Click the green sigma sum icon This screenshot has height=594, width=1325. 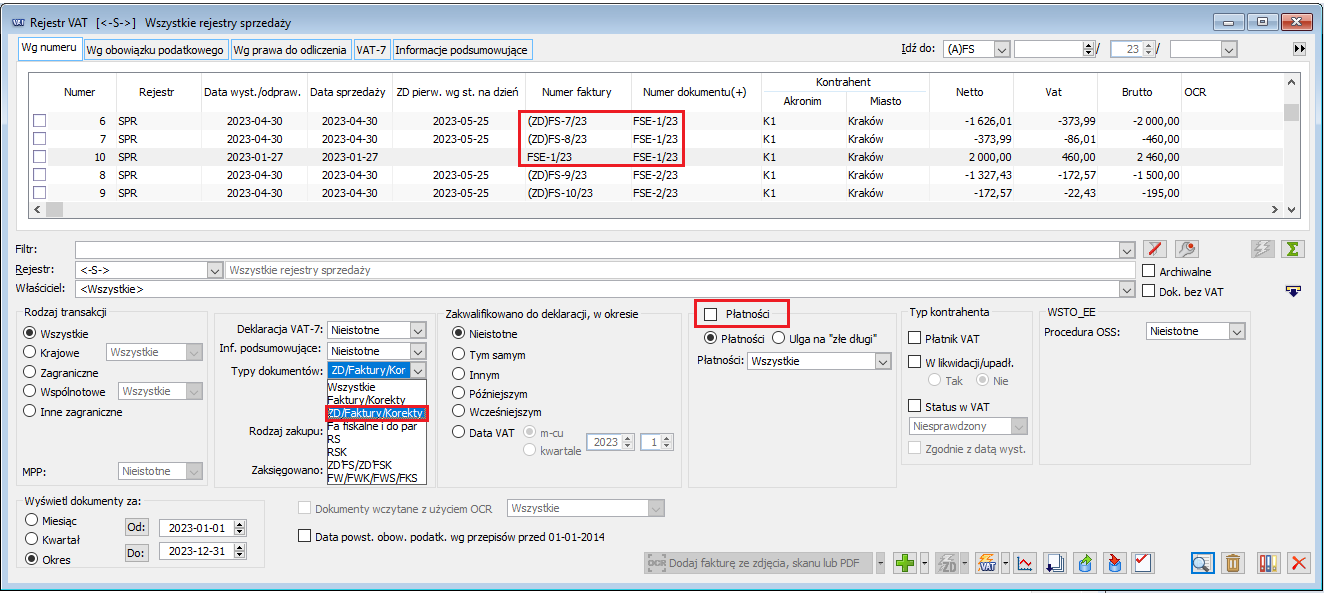1294,250
